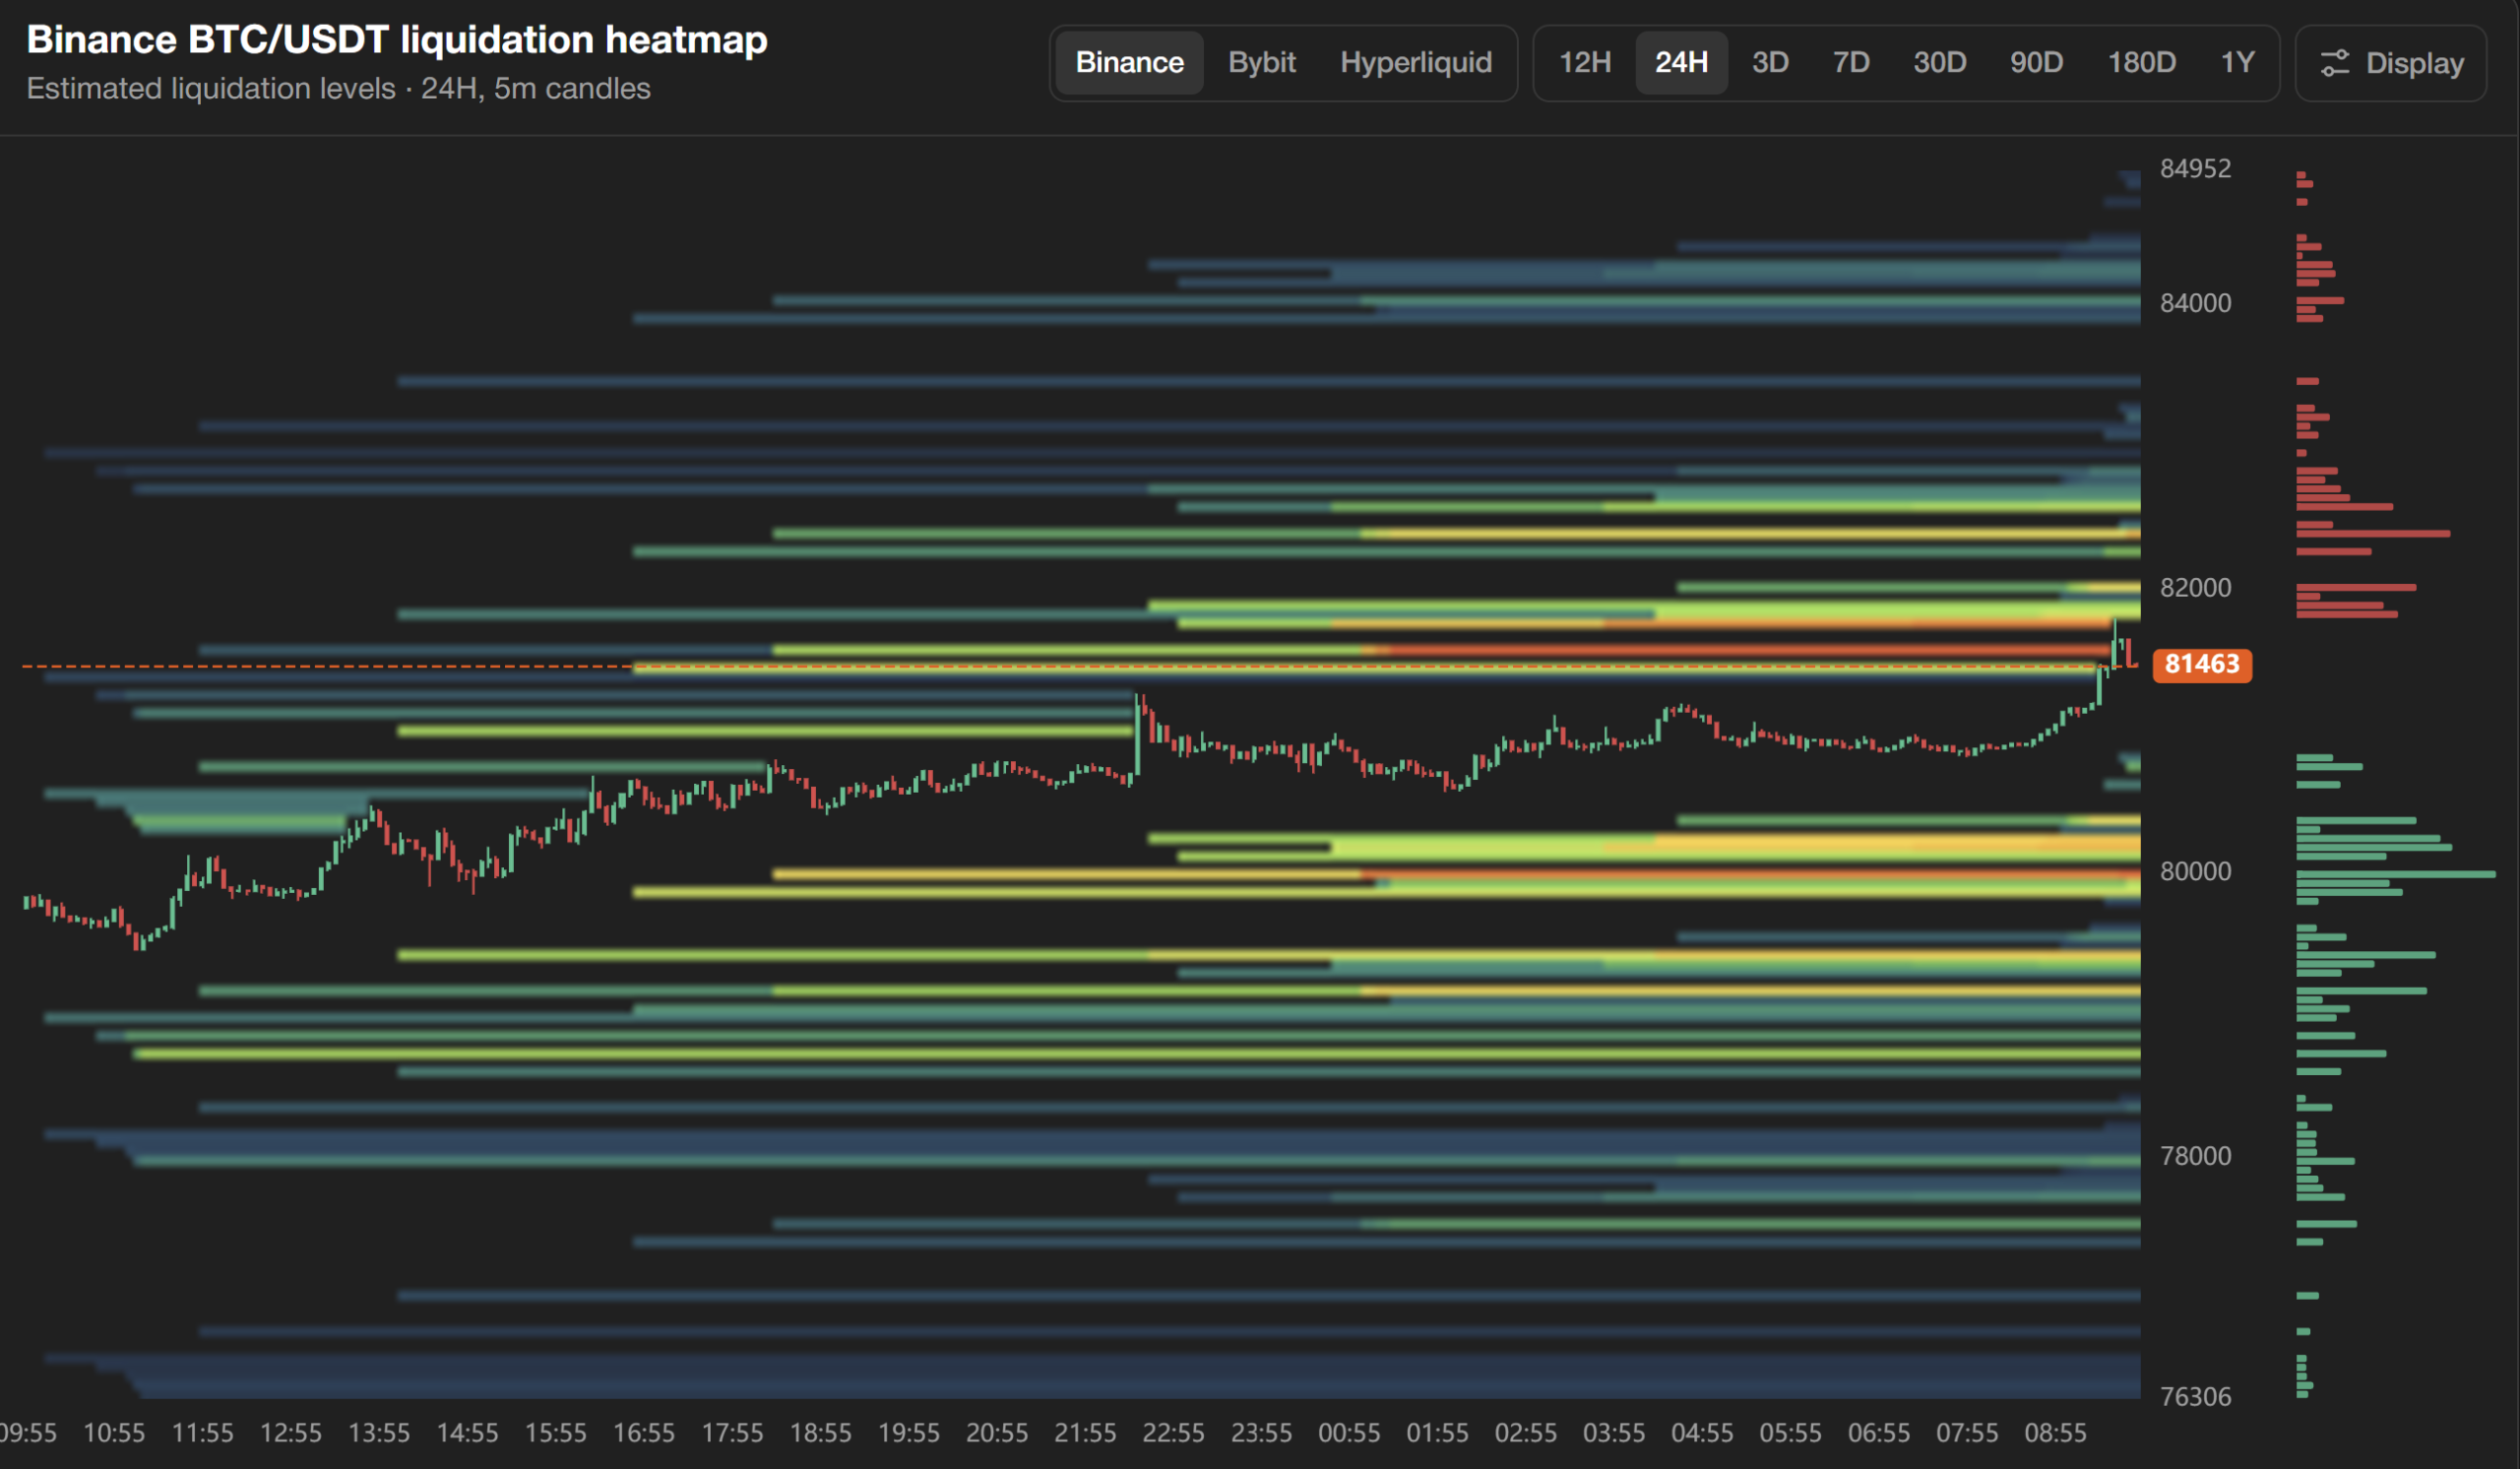The image size is (2520, 1469).
Task: Select the 1Y timeframe
Action: click(x=2237, y=62)
